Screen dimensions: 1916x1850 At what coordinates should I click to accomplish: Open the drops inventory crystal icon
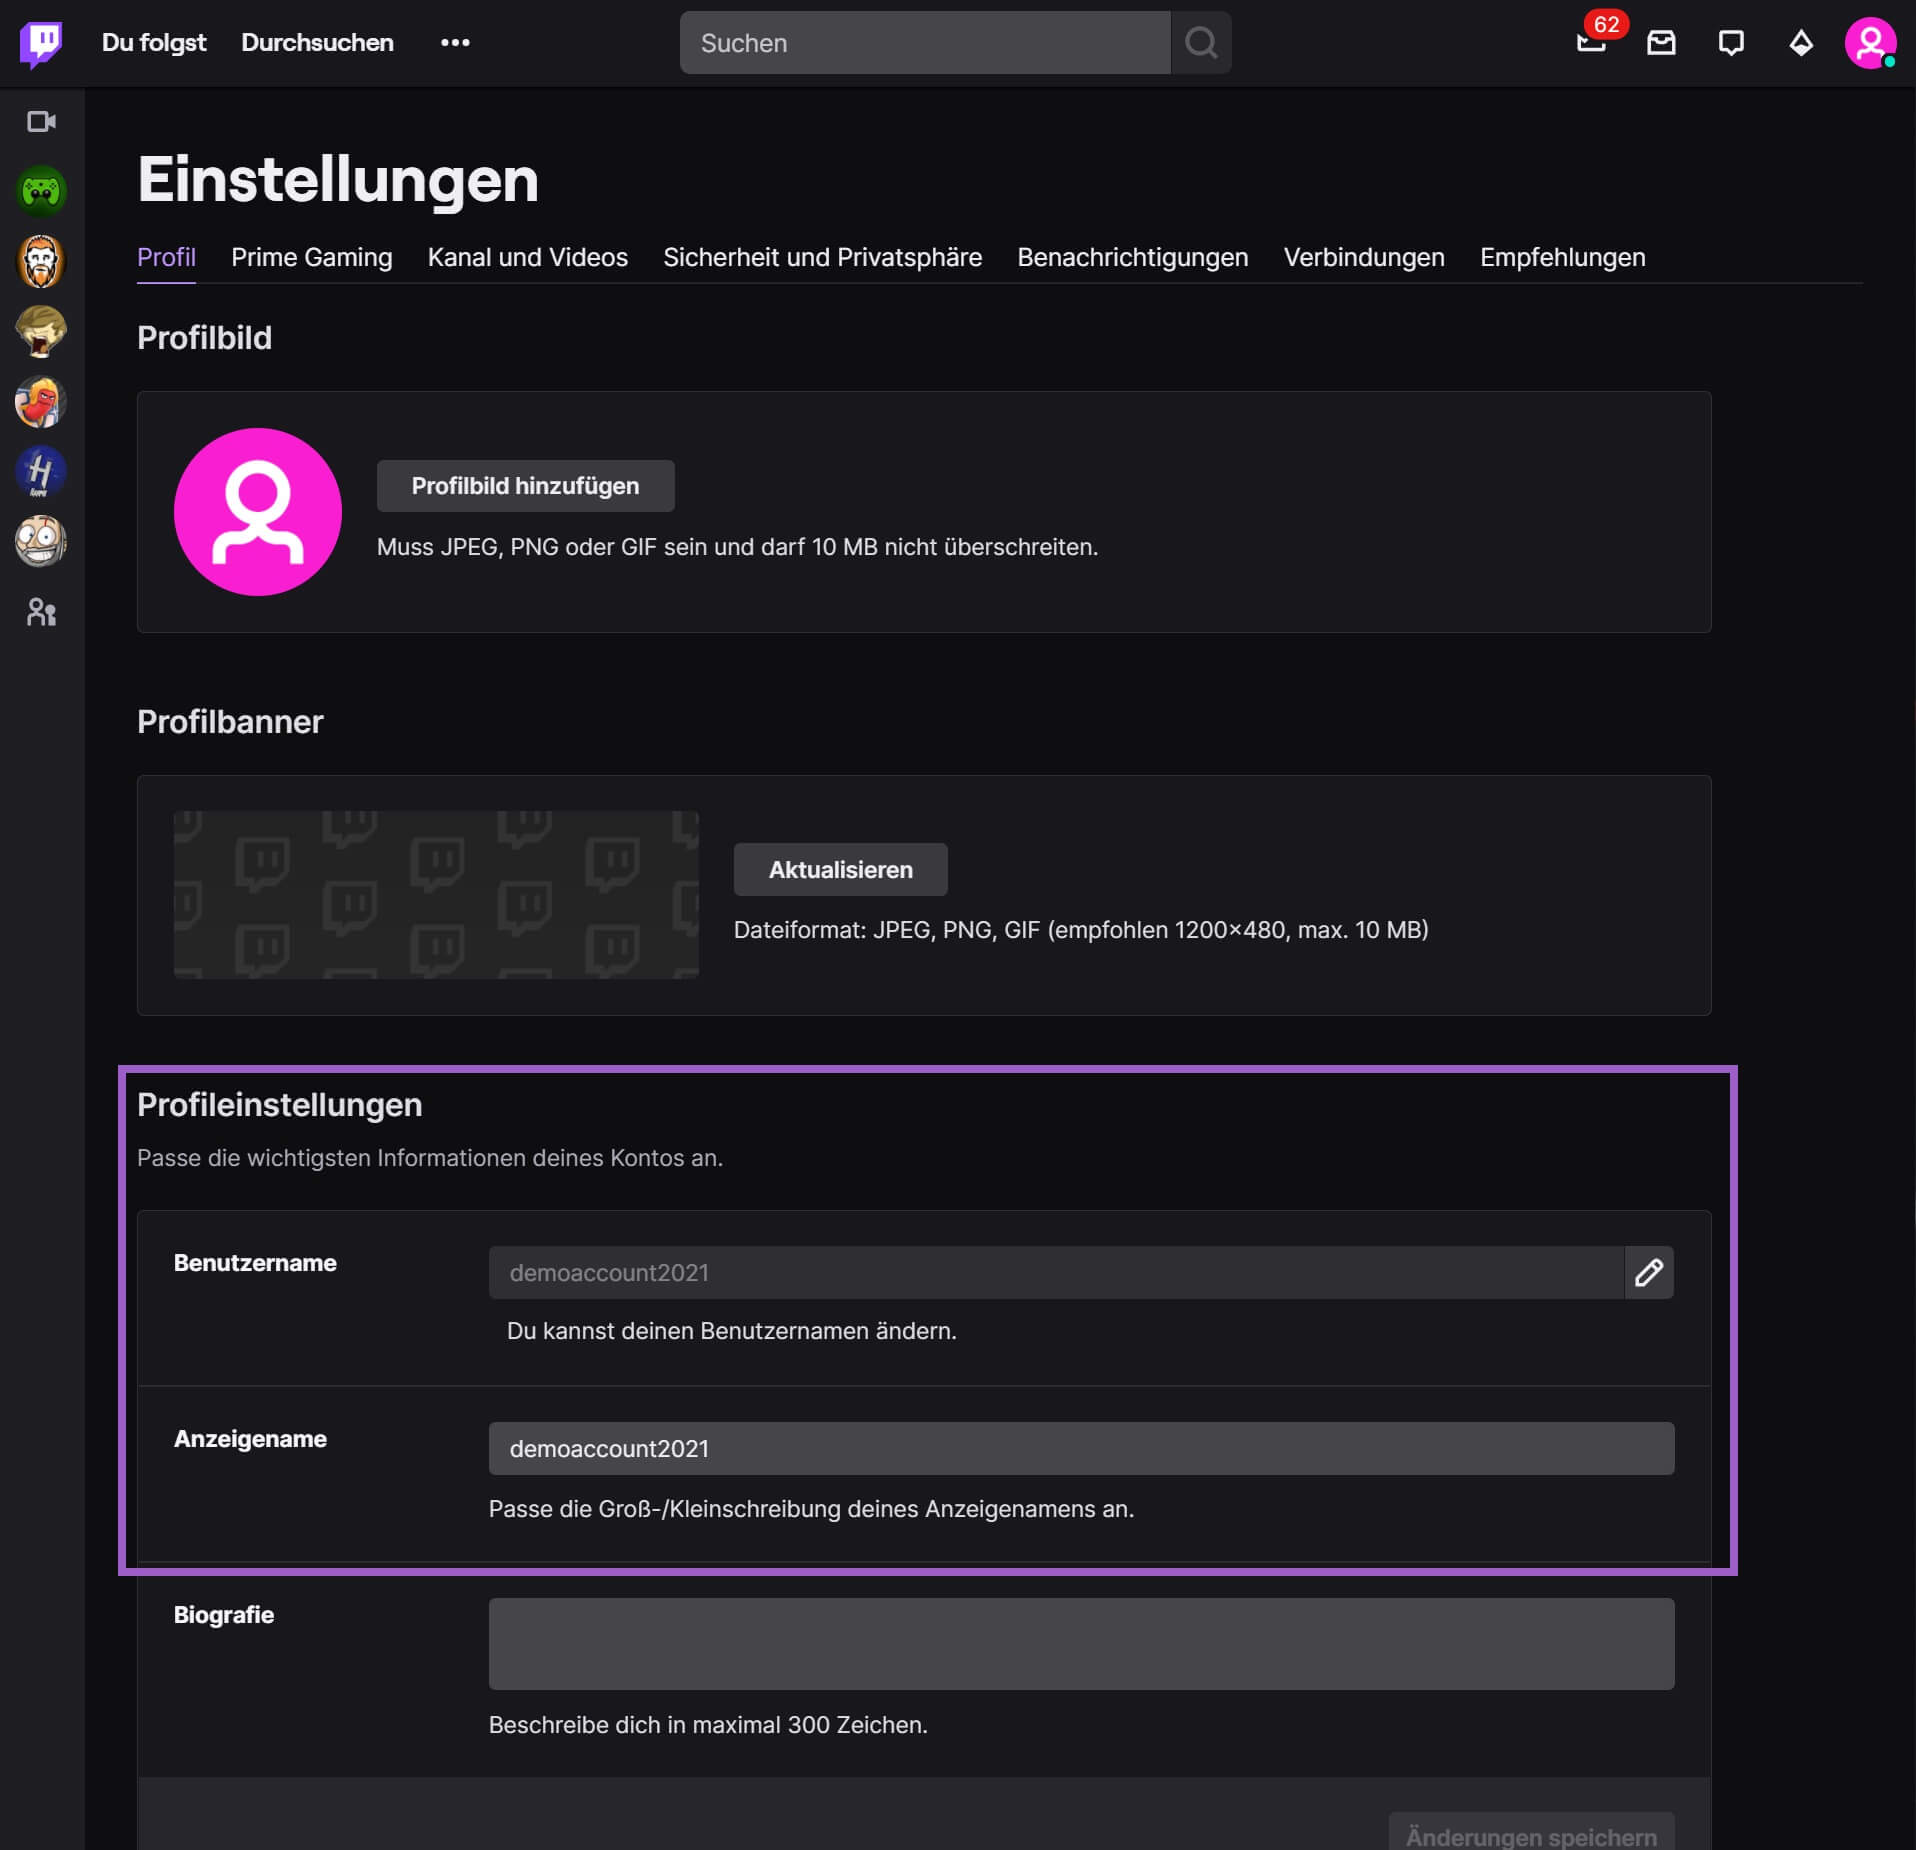point(1801,43)
